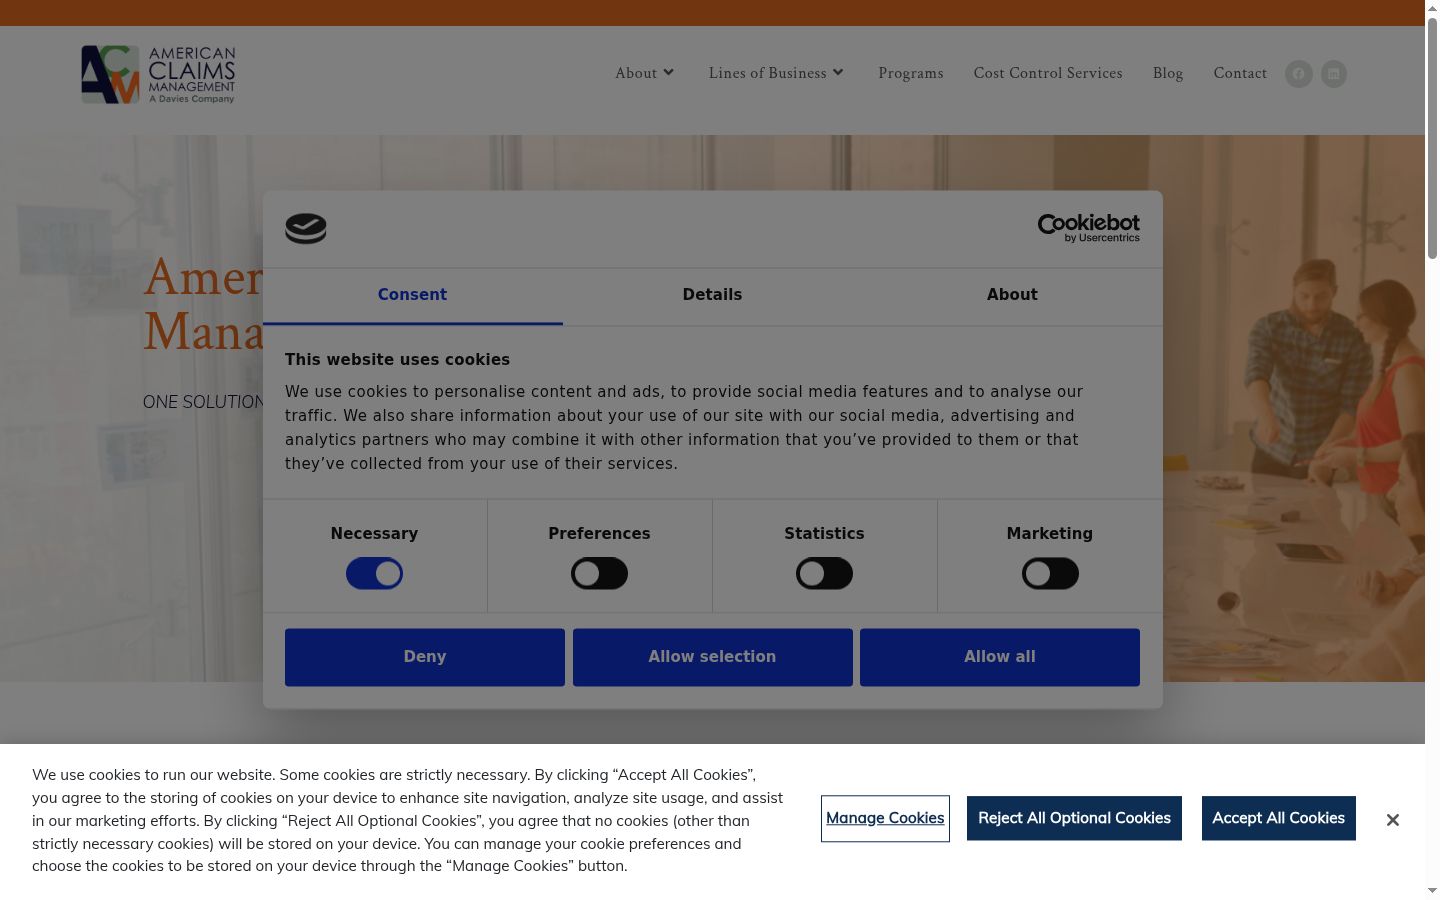Open the Contact page

[x=1240, y=73]
